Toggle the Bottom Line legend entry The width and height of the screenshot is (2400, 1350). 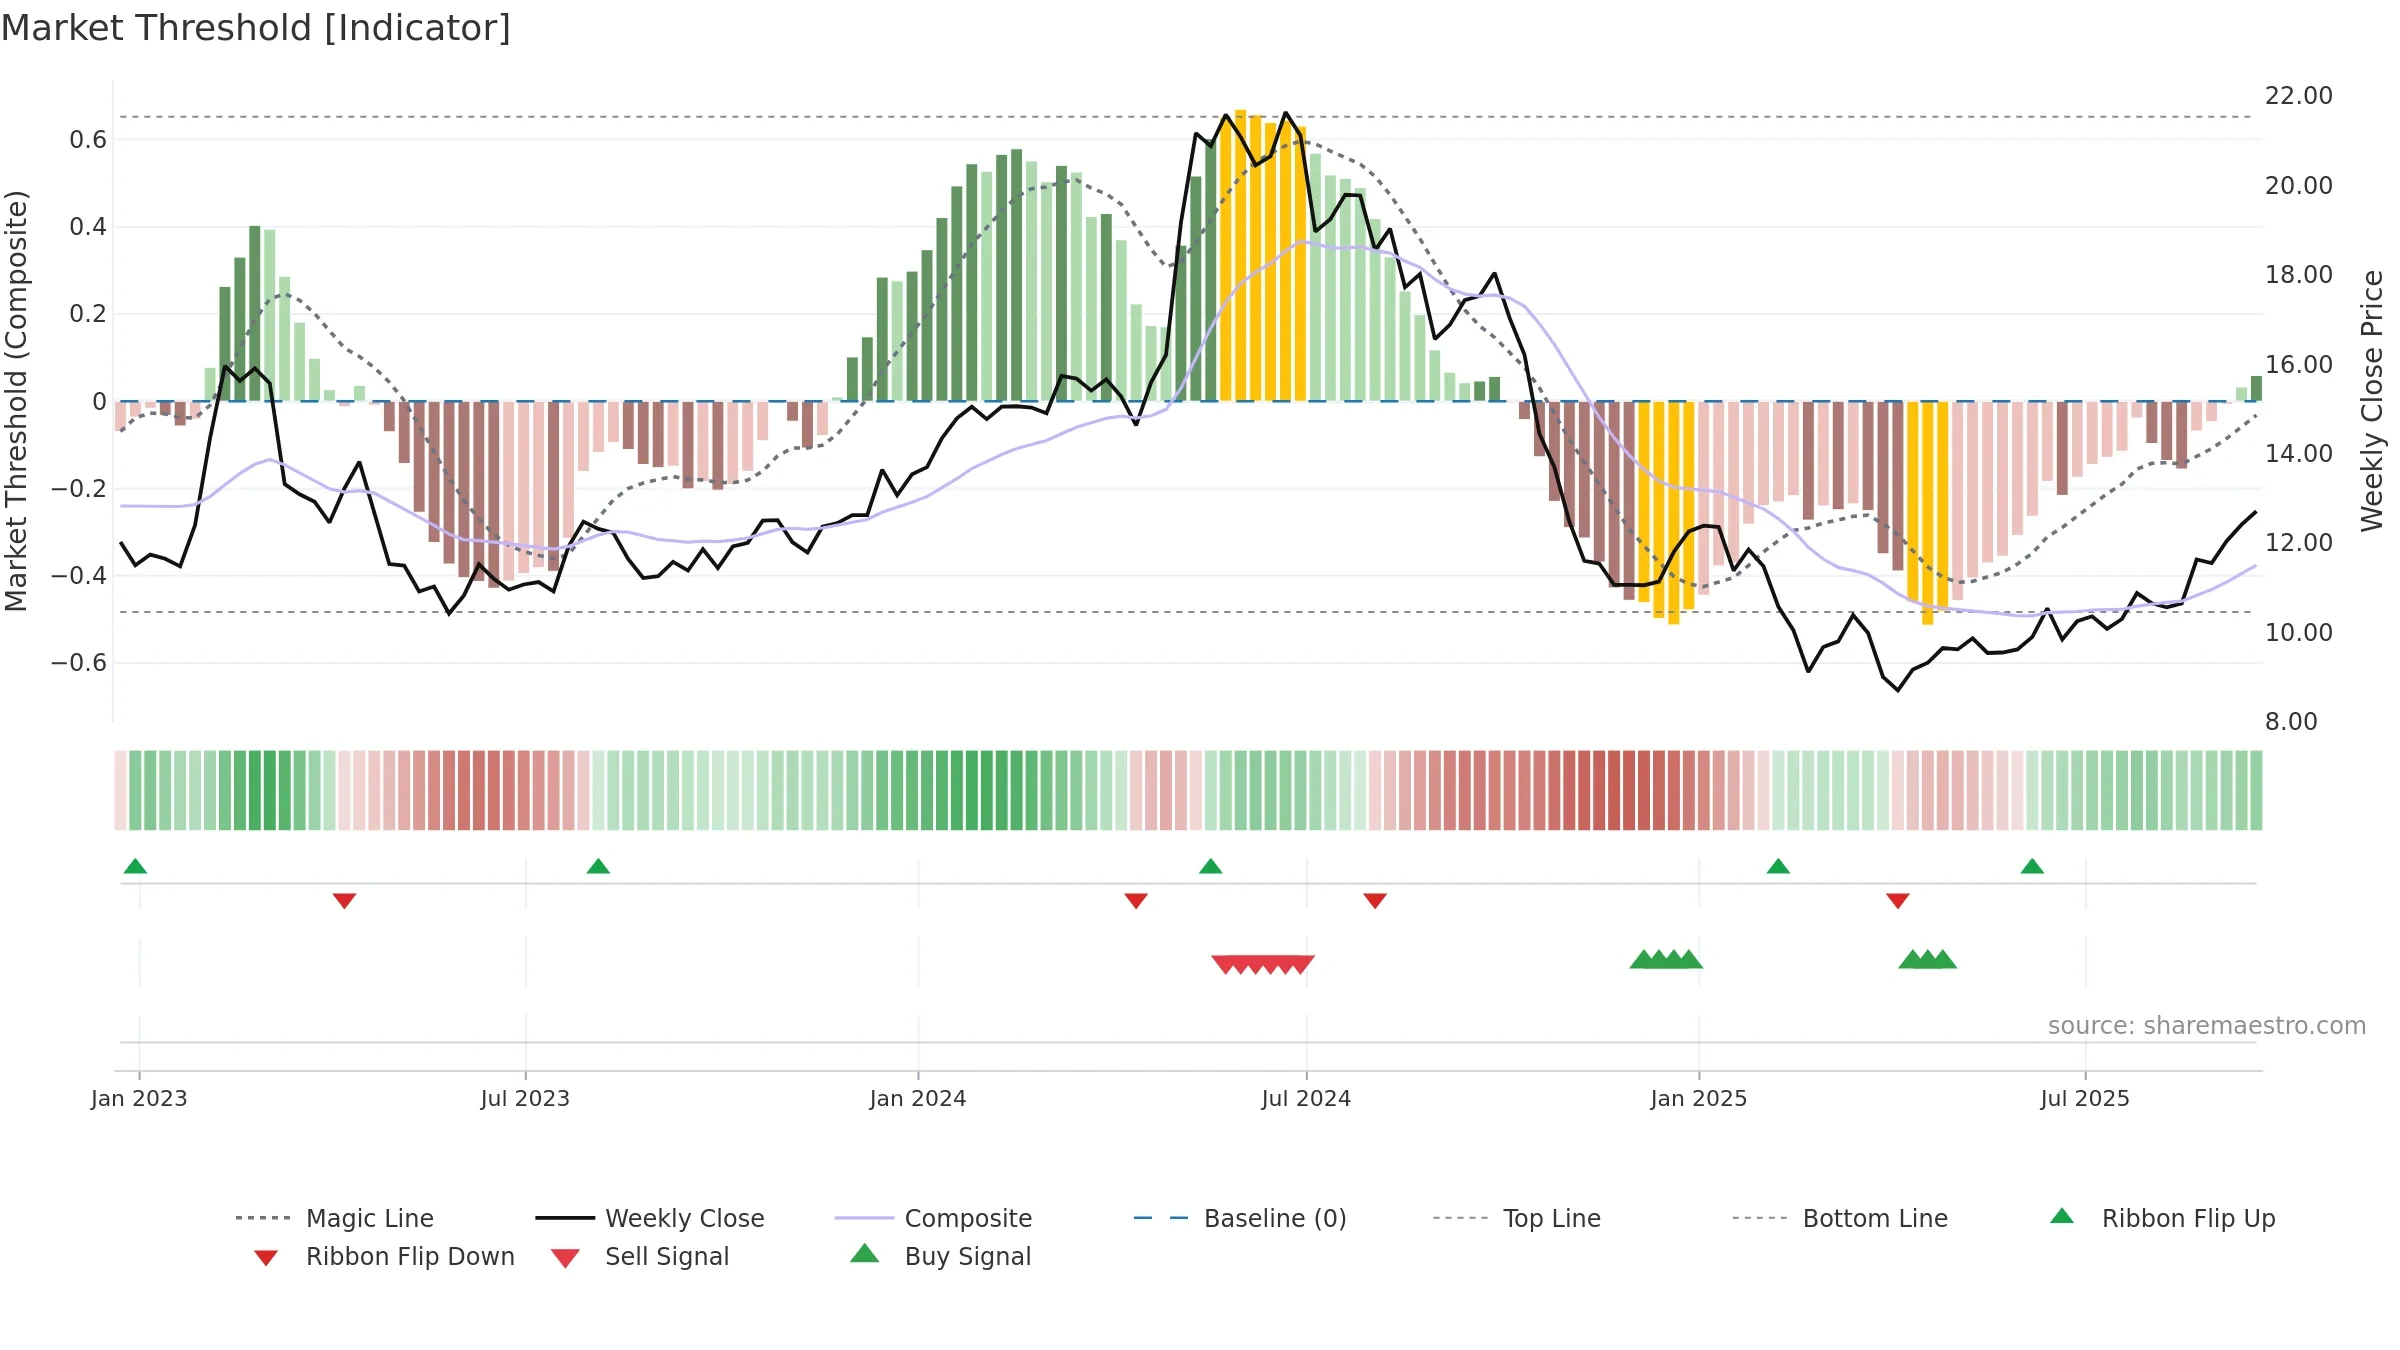(x=1840, y=1218)
